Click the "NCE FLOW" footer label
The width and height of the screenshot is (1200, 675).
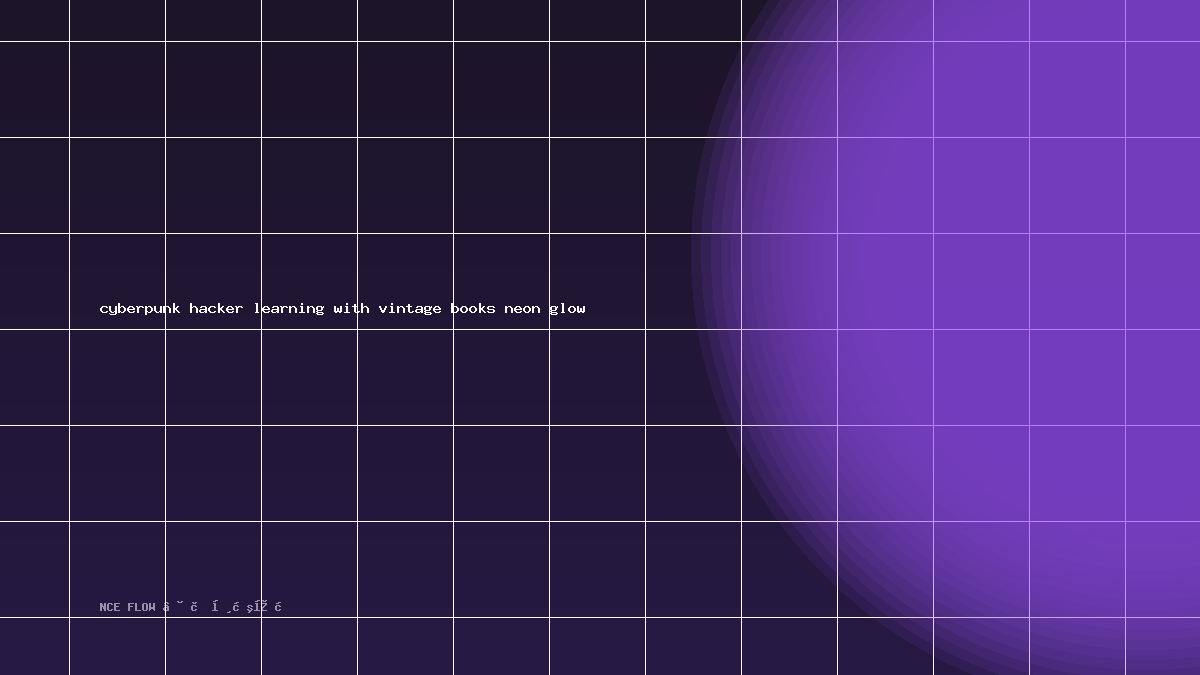pyautogui.click(x=127, y=607)
